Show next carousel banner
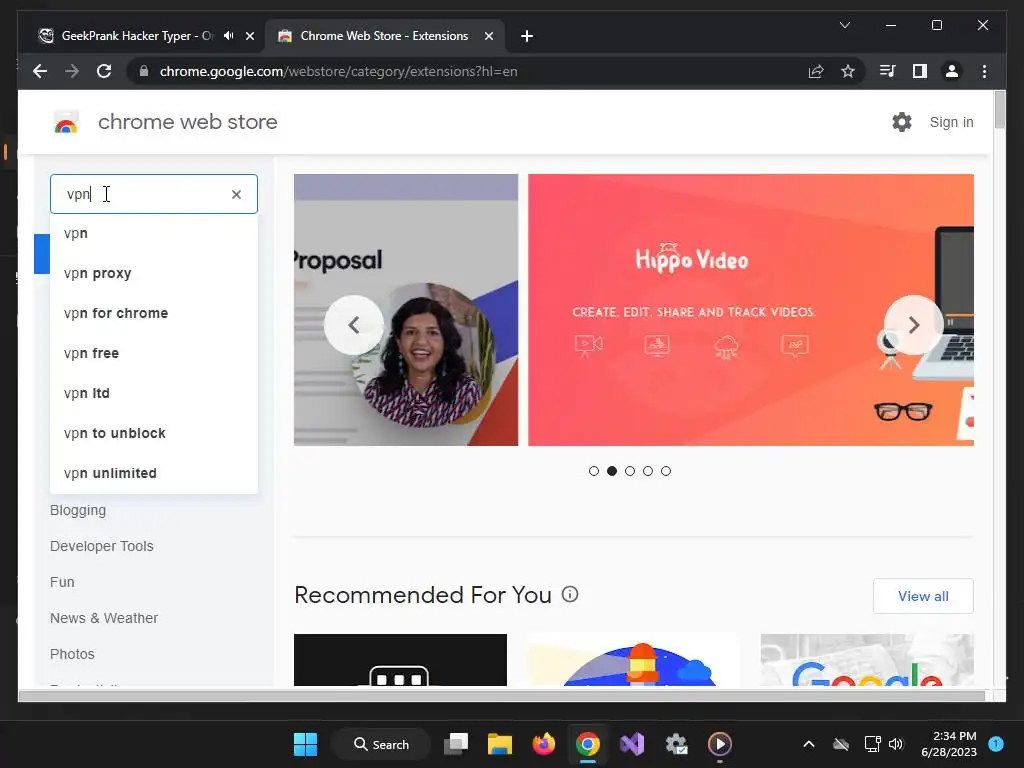The width and height of the screenshot is (1024, 768). click(914, 325)
